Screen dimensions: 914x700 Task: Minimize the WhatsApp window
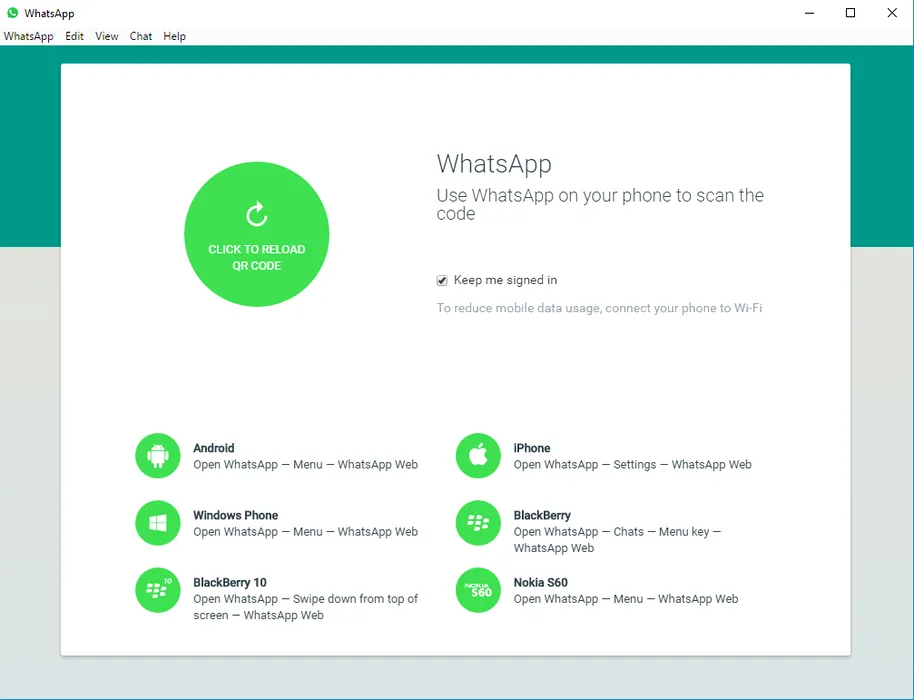point(808,13)
